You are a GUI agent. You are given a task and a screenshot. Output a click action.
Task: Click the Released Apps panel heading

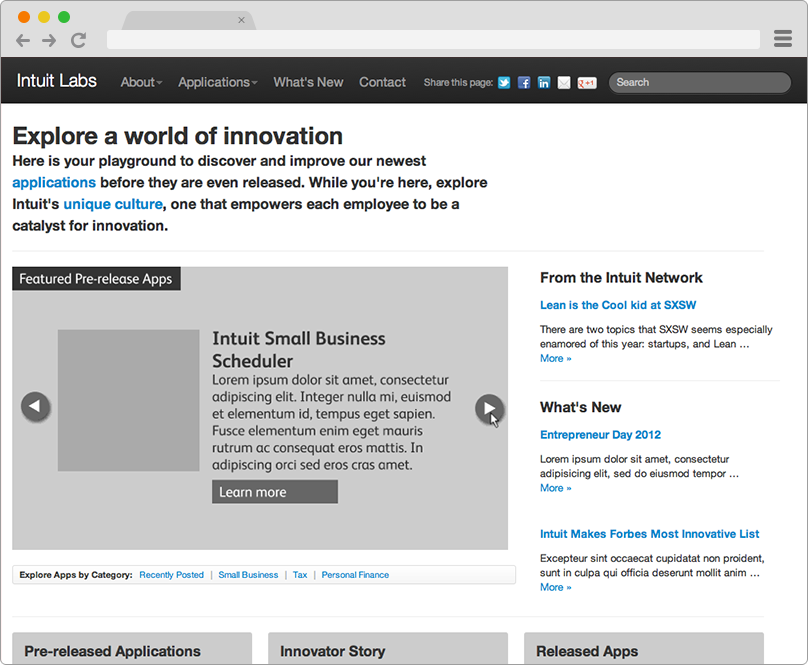pos(587,652)
